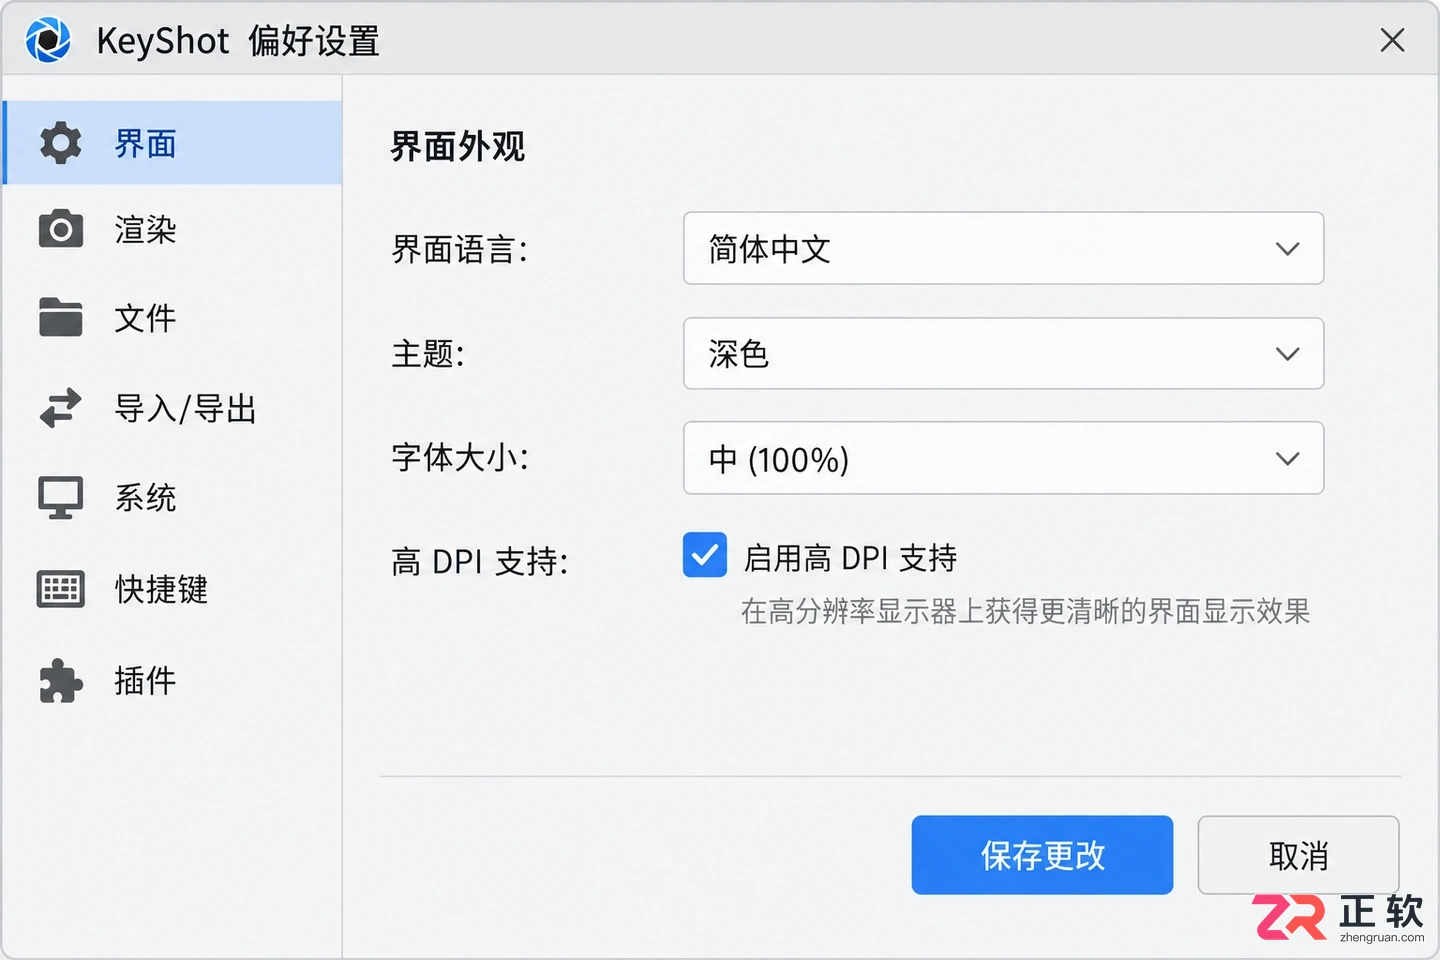Click the chevron arrow of the 简体中文 combo box
Image resolution: width=1440 pixels, height=960 pixels.
(1288, 249)
